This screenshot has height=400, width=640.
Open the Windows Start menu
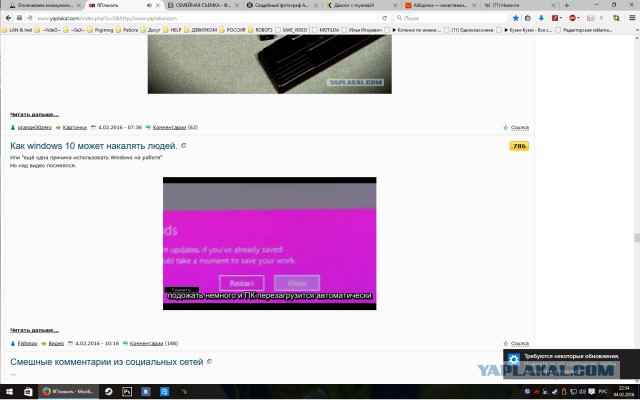tap(9, 392)
